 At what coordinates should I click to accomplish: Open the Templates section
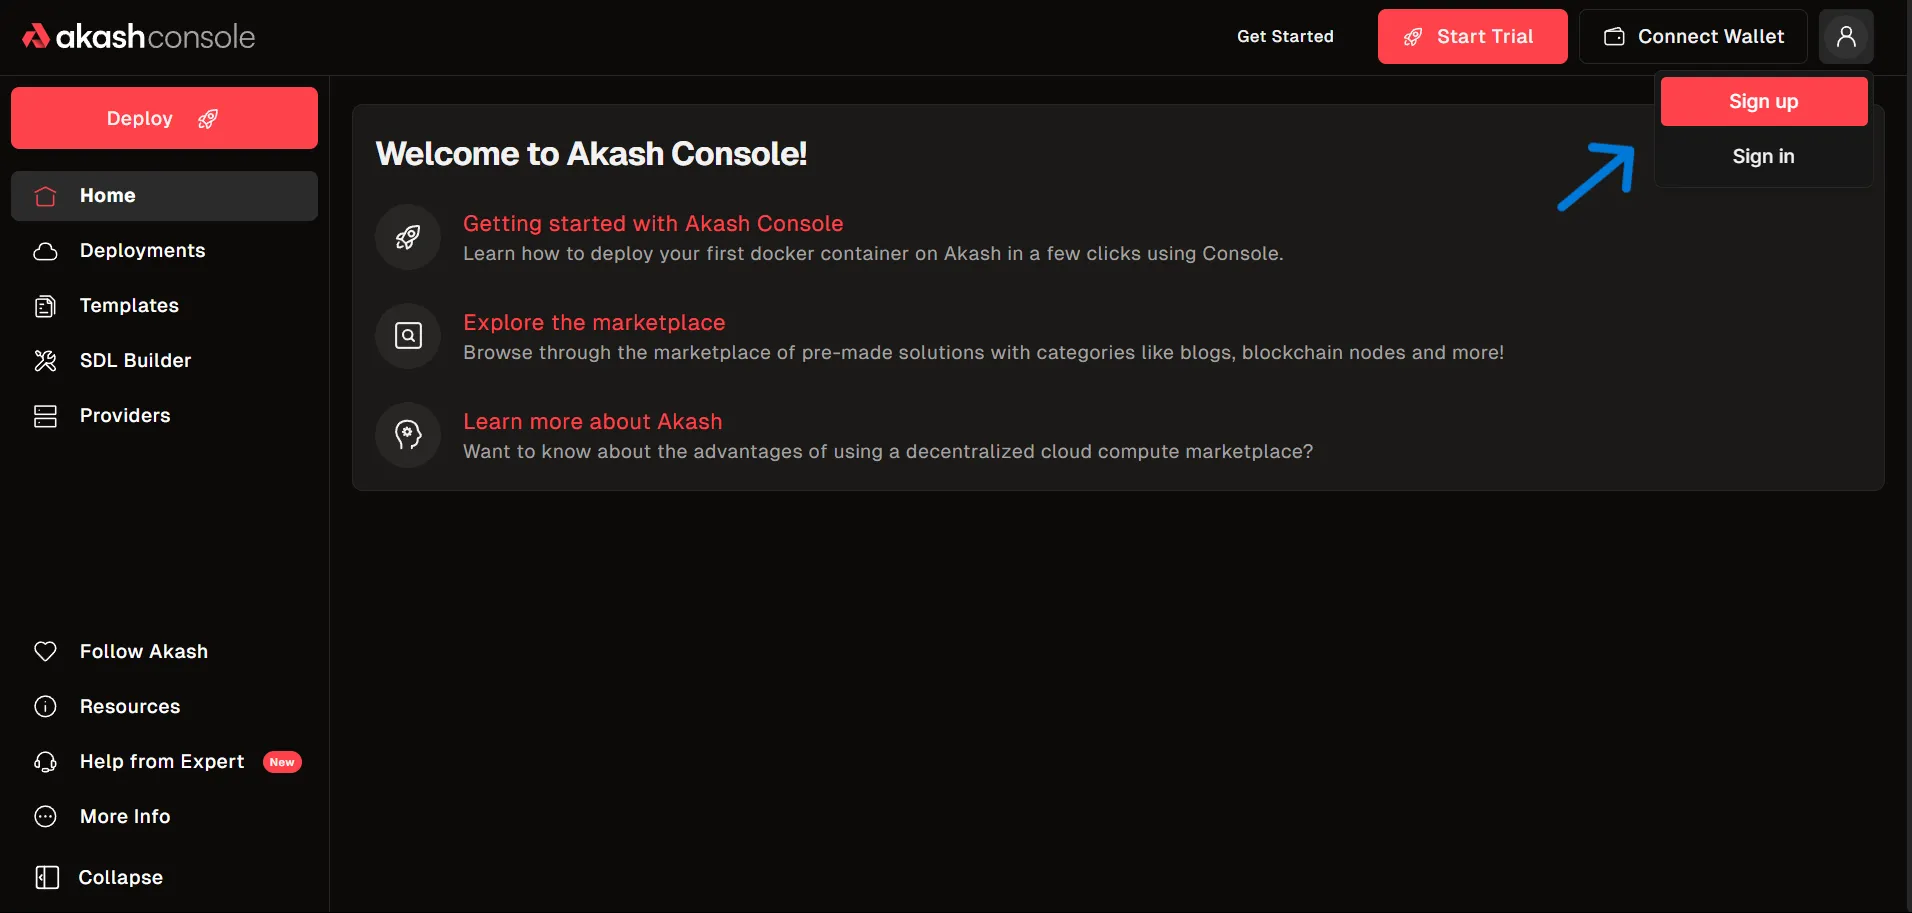pos(129,305)
